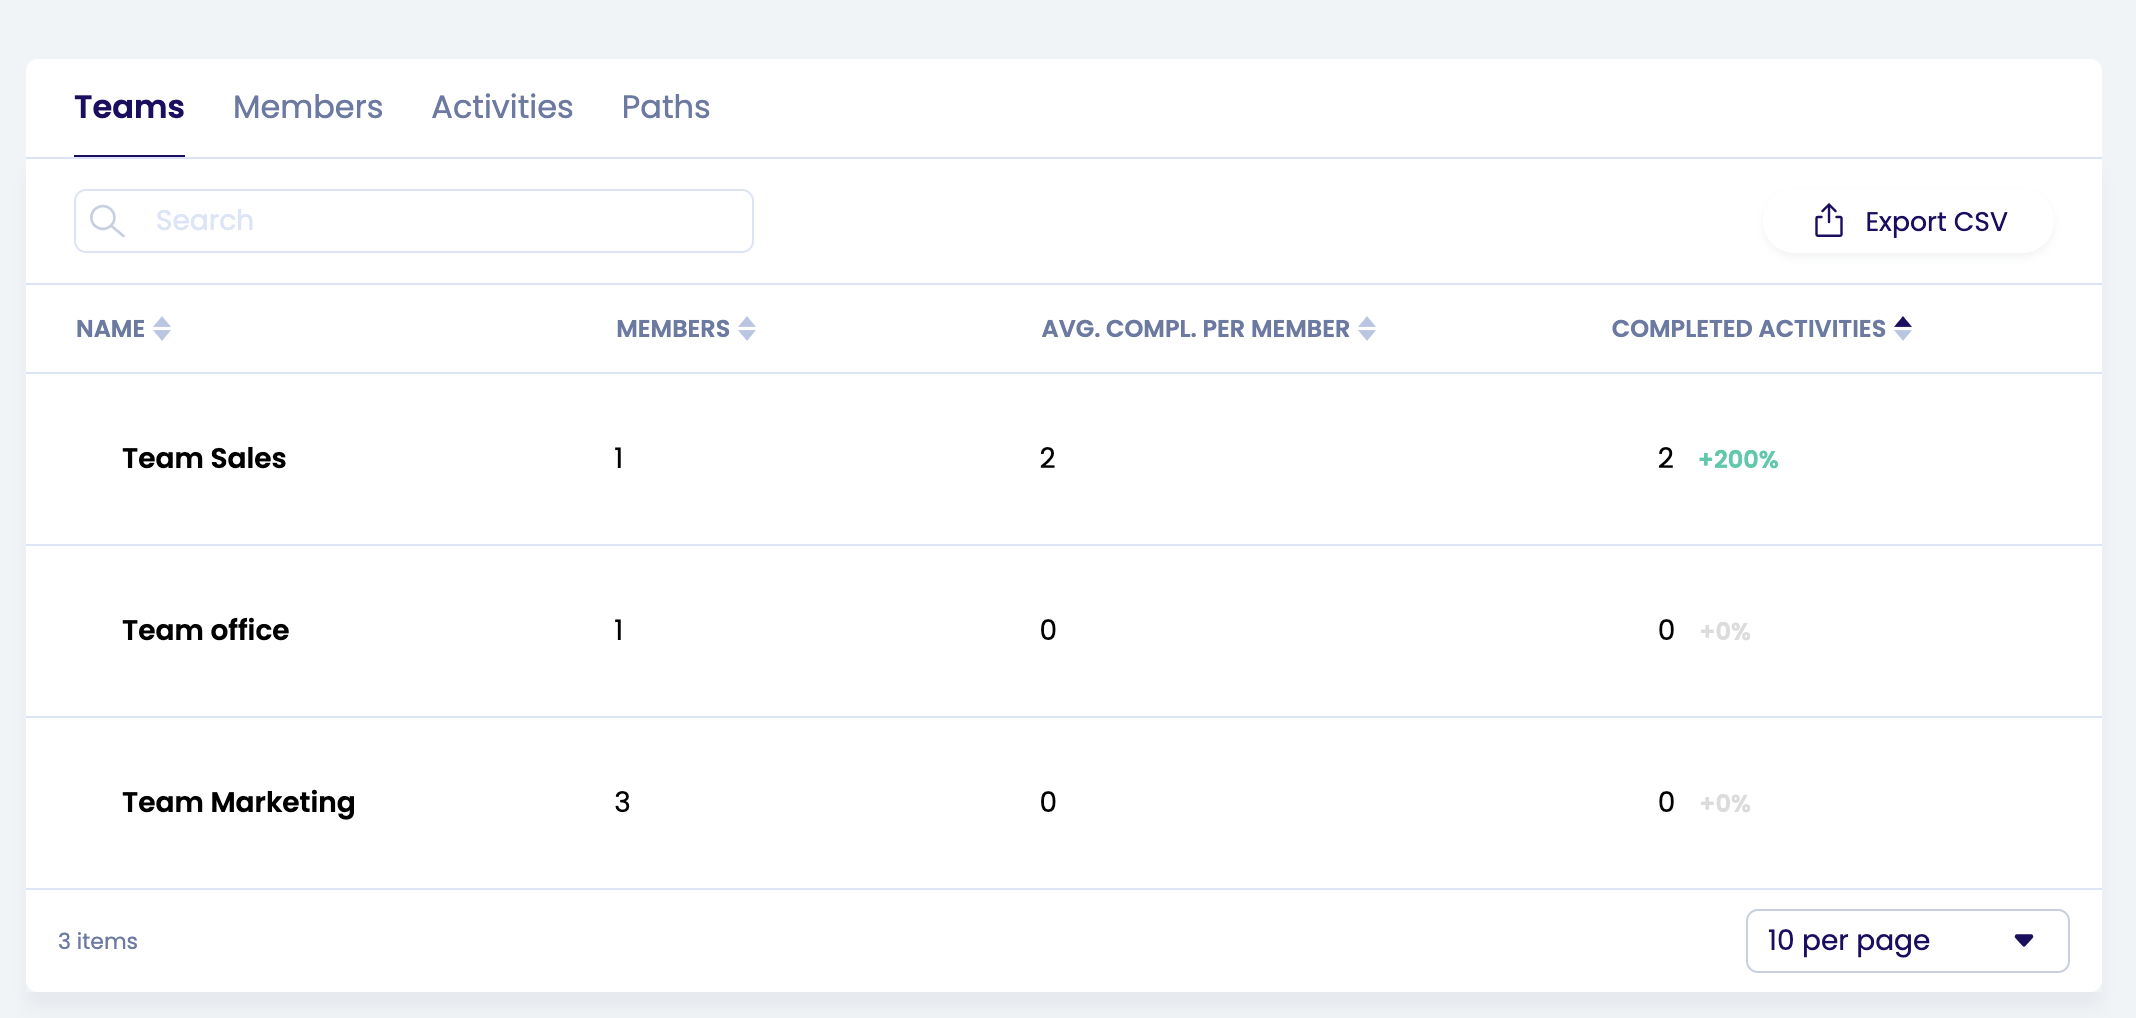Screen dimensions: 2136x1018
Task: Sort by Members column arrows
Action: click(x=747, y=329)
